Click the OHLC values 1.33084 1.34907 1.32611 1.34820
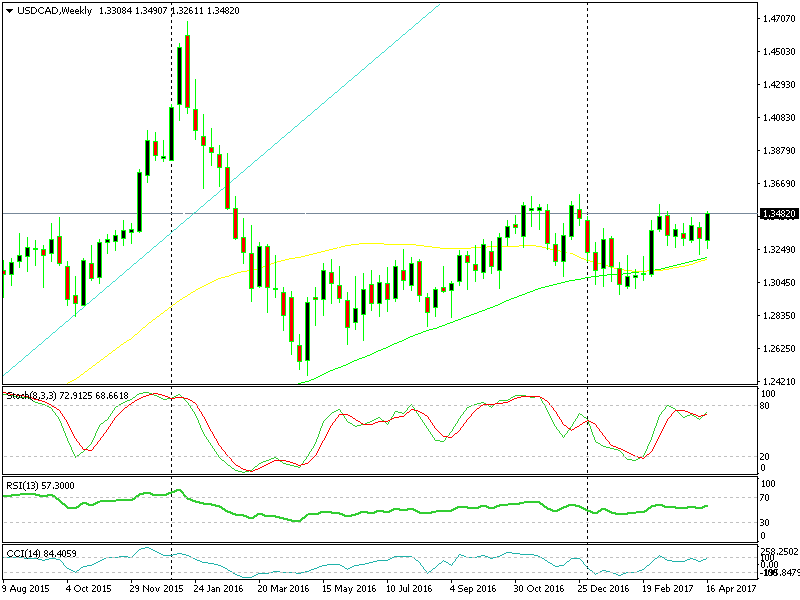800x600 pixels. coord(169,11)
